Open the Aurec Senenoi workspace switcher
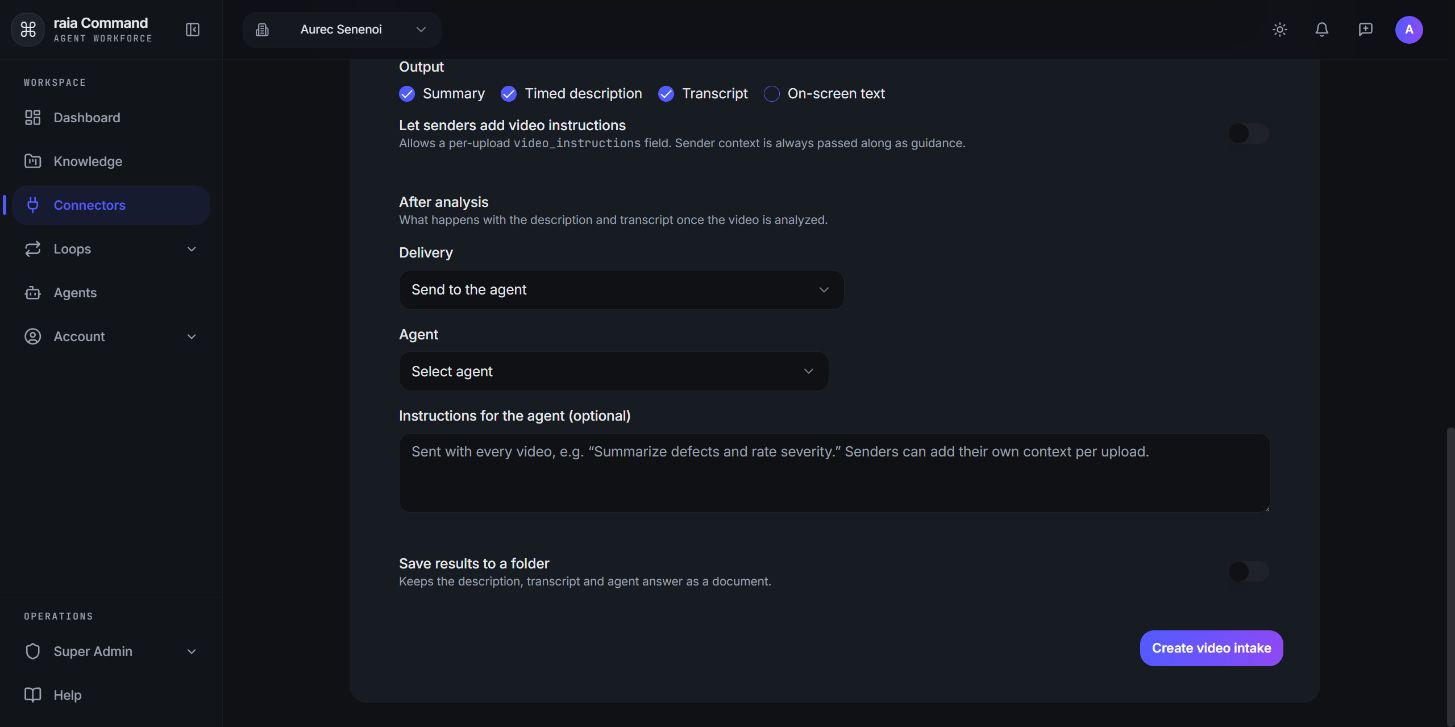Viewport: 1455px width, 727px height. click(342, 30)
